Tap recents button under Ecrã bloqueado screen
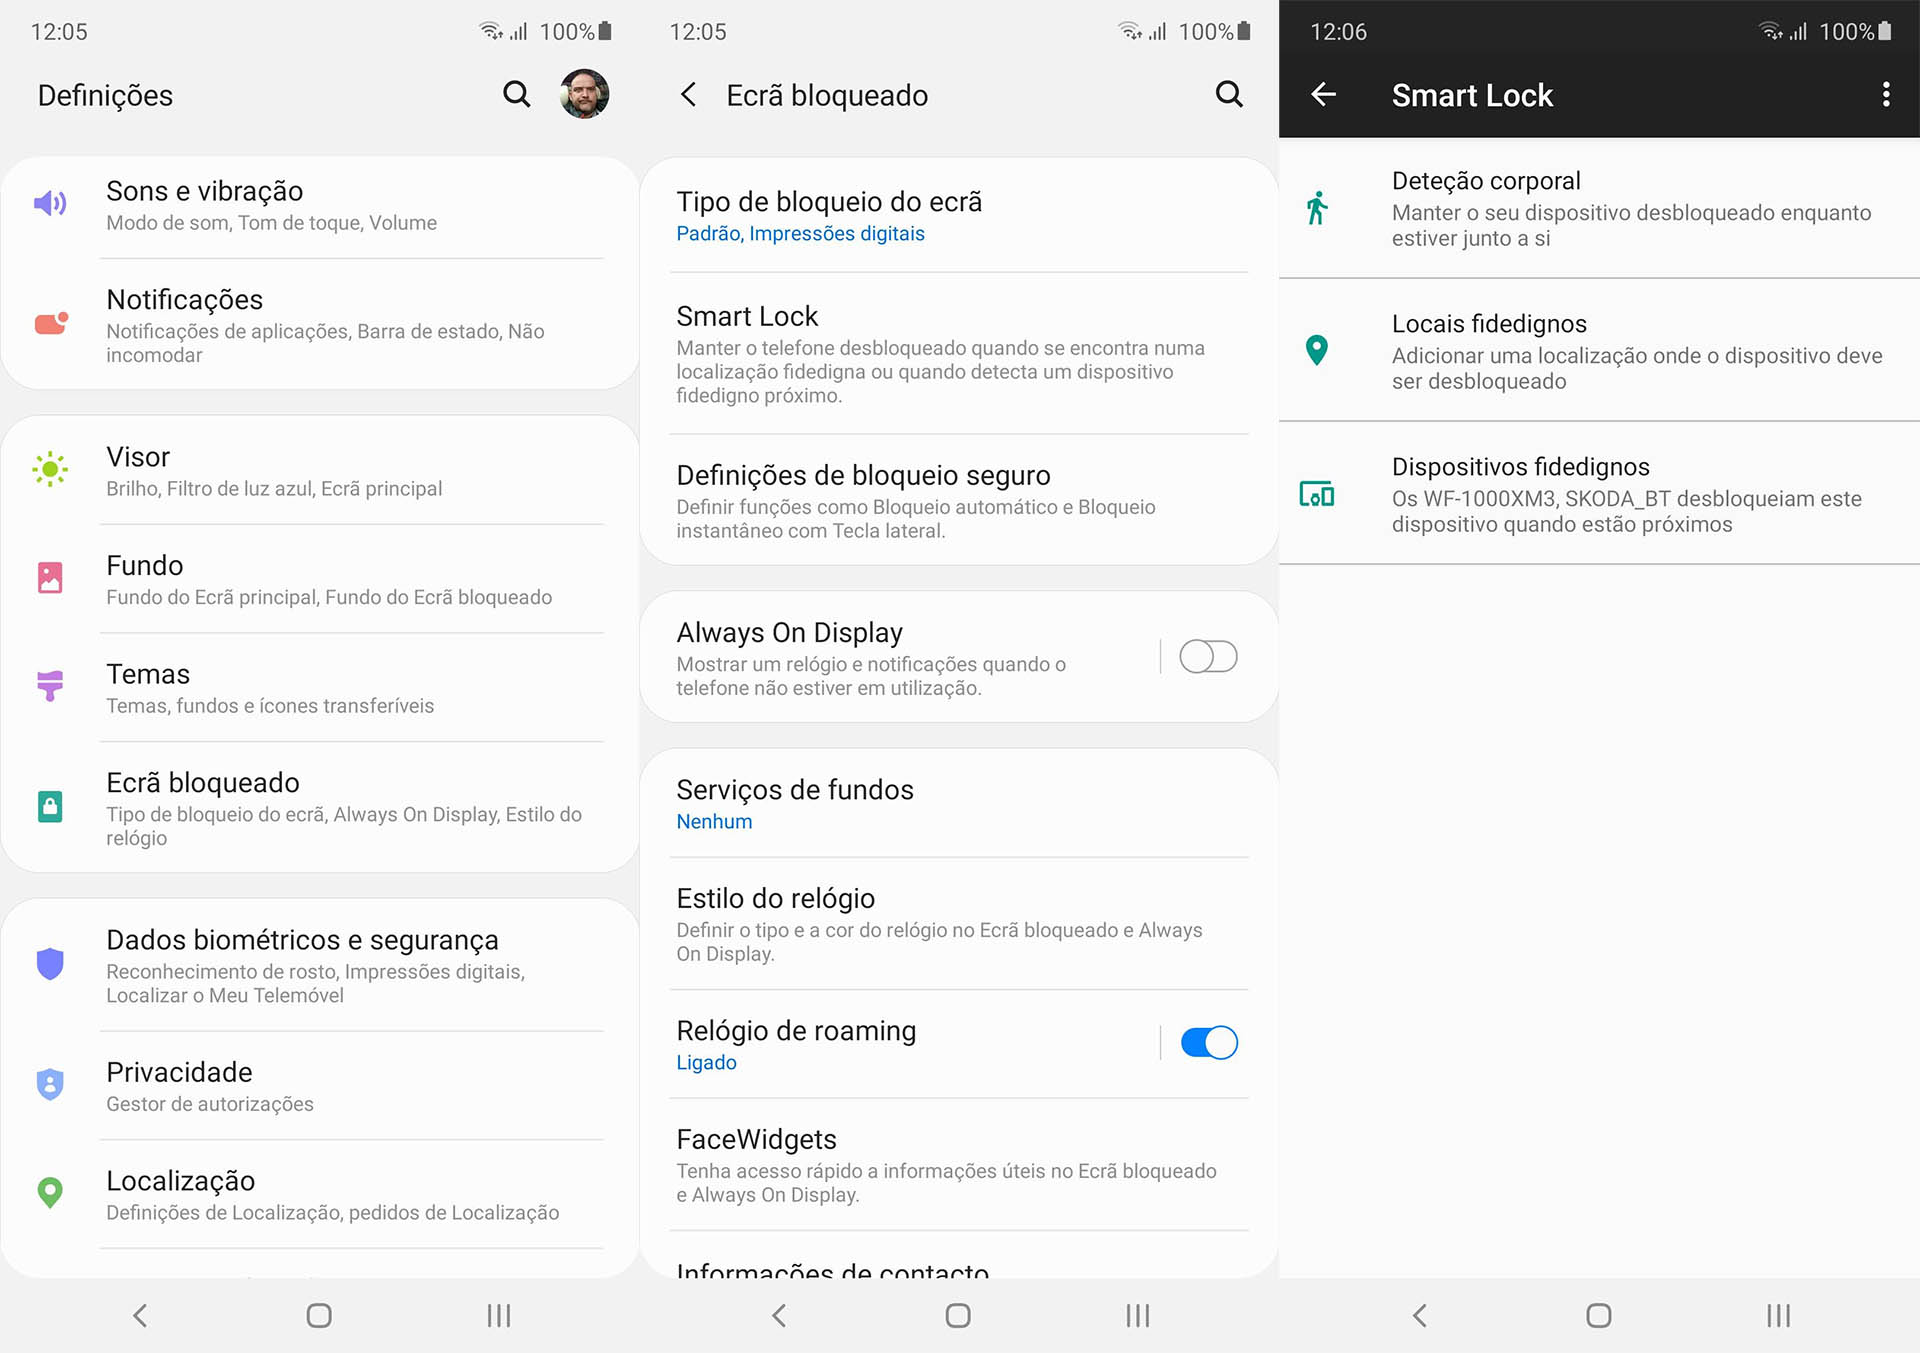The image size is (1920, 1353). point(1138,1315)
